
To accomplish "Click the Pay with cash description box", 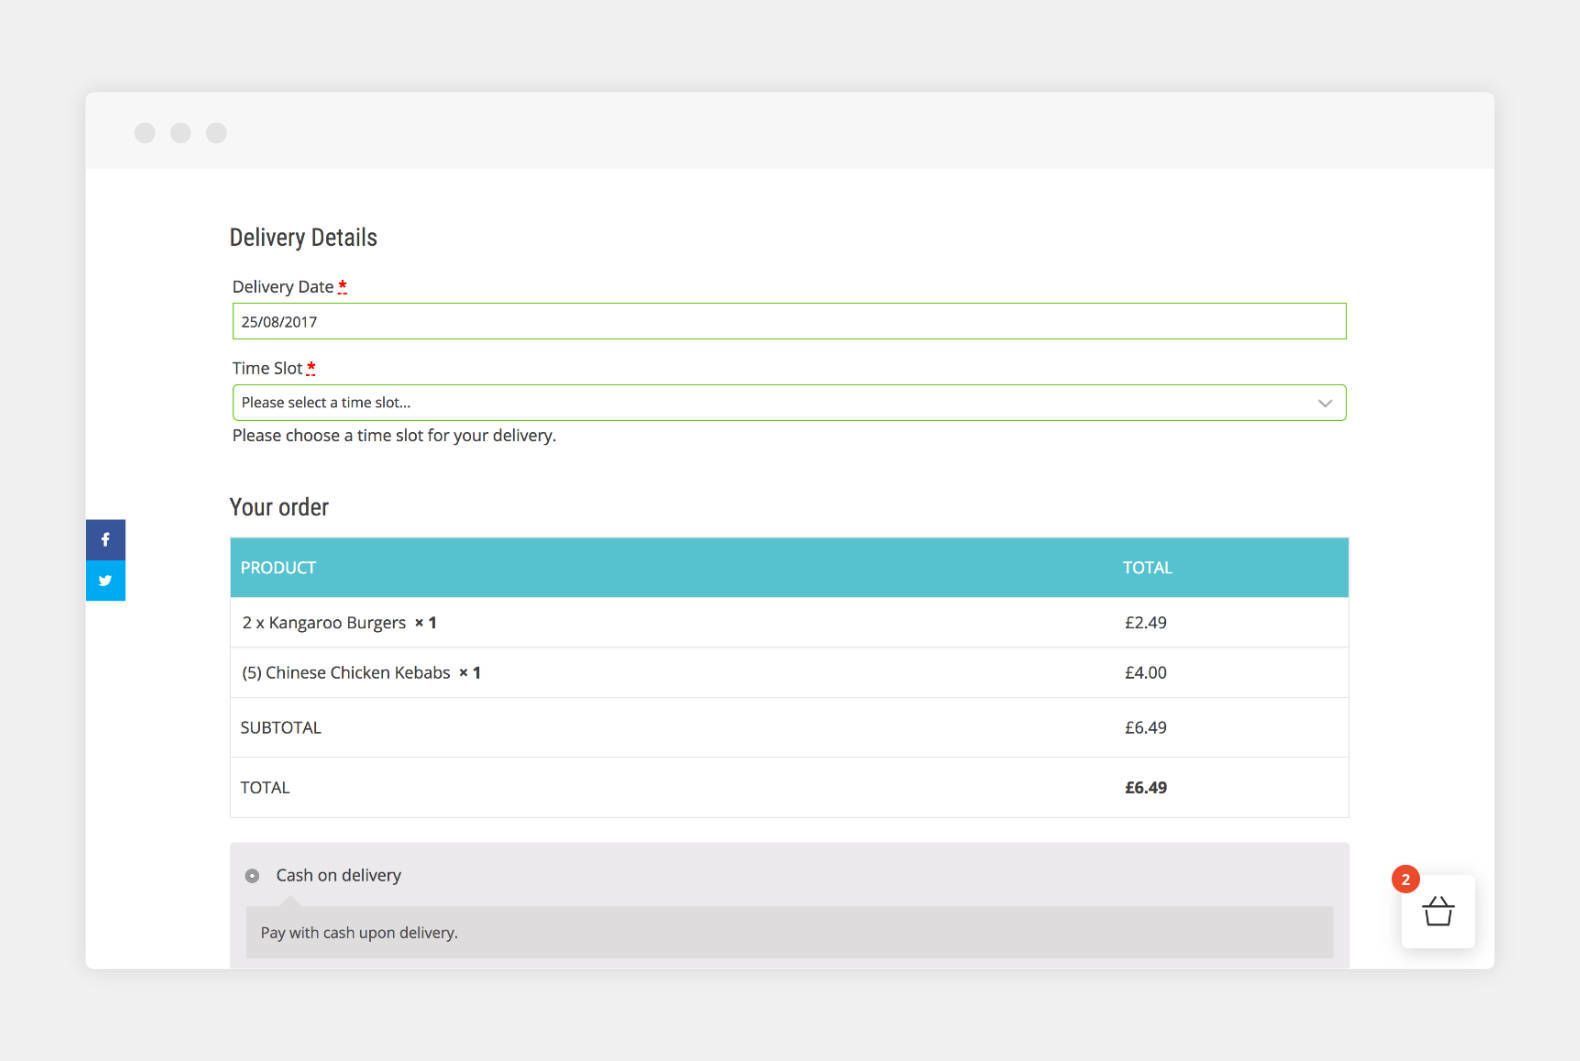I will click(788, 933).
